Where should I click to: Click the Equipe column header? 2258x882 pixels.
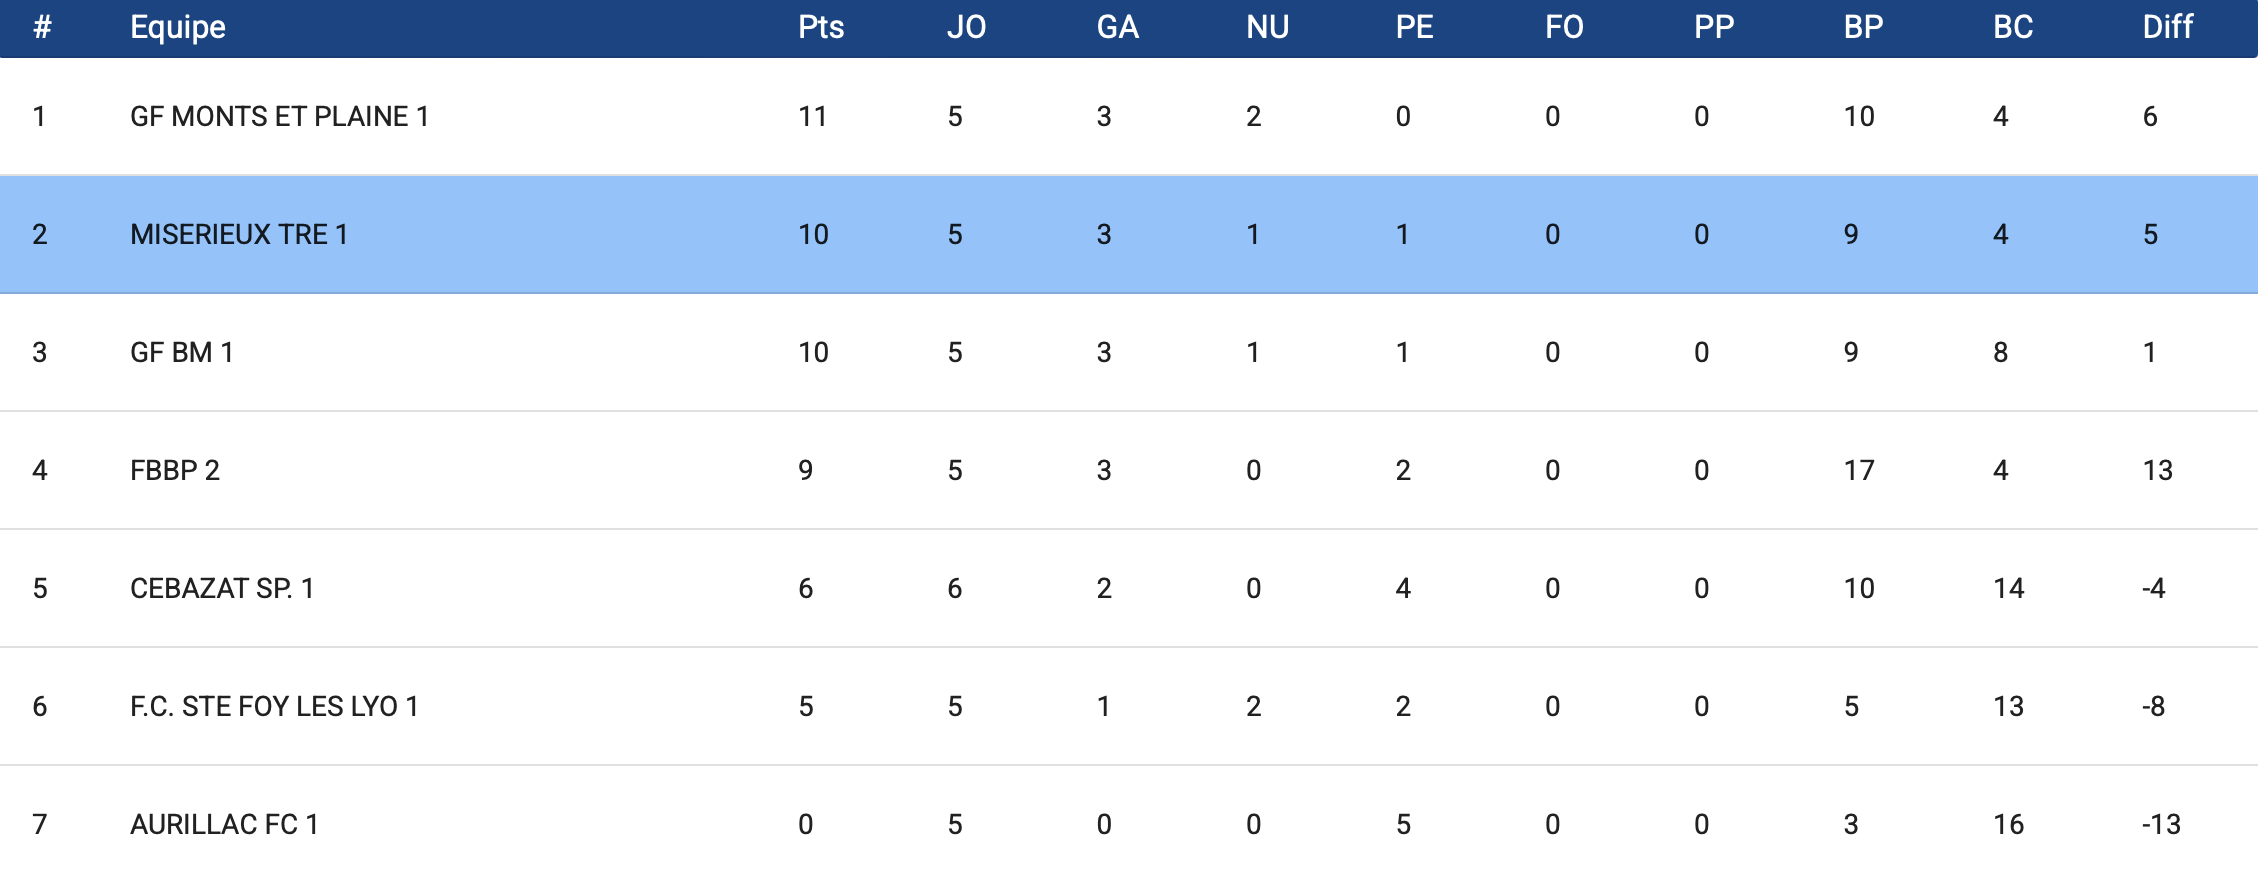[x=178, y=27]
